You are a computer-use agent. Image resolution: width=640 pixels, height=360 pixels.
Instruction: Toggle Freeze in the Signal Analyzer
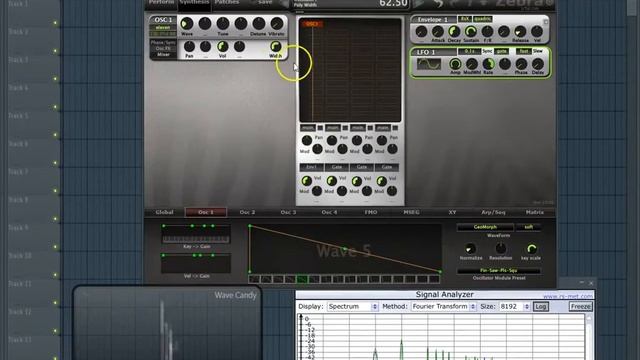[x=581, y=307]
